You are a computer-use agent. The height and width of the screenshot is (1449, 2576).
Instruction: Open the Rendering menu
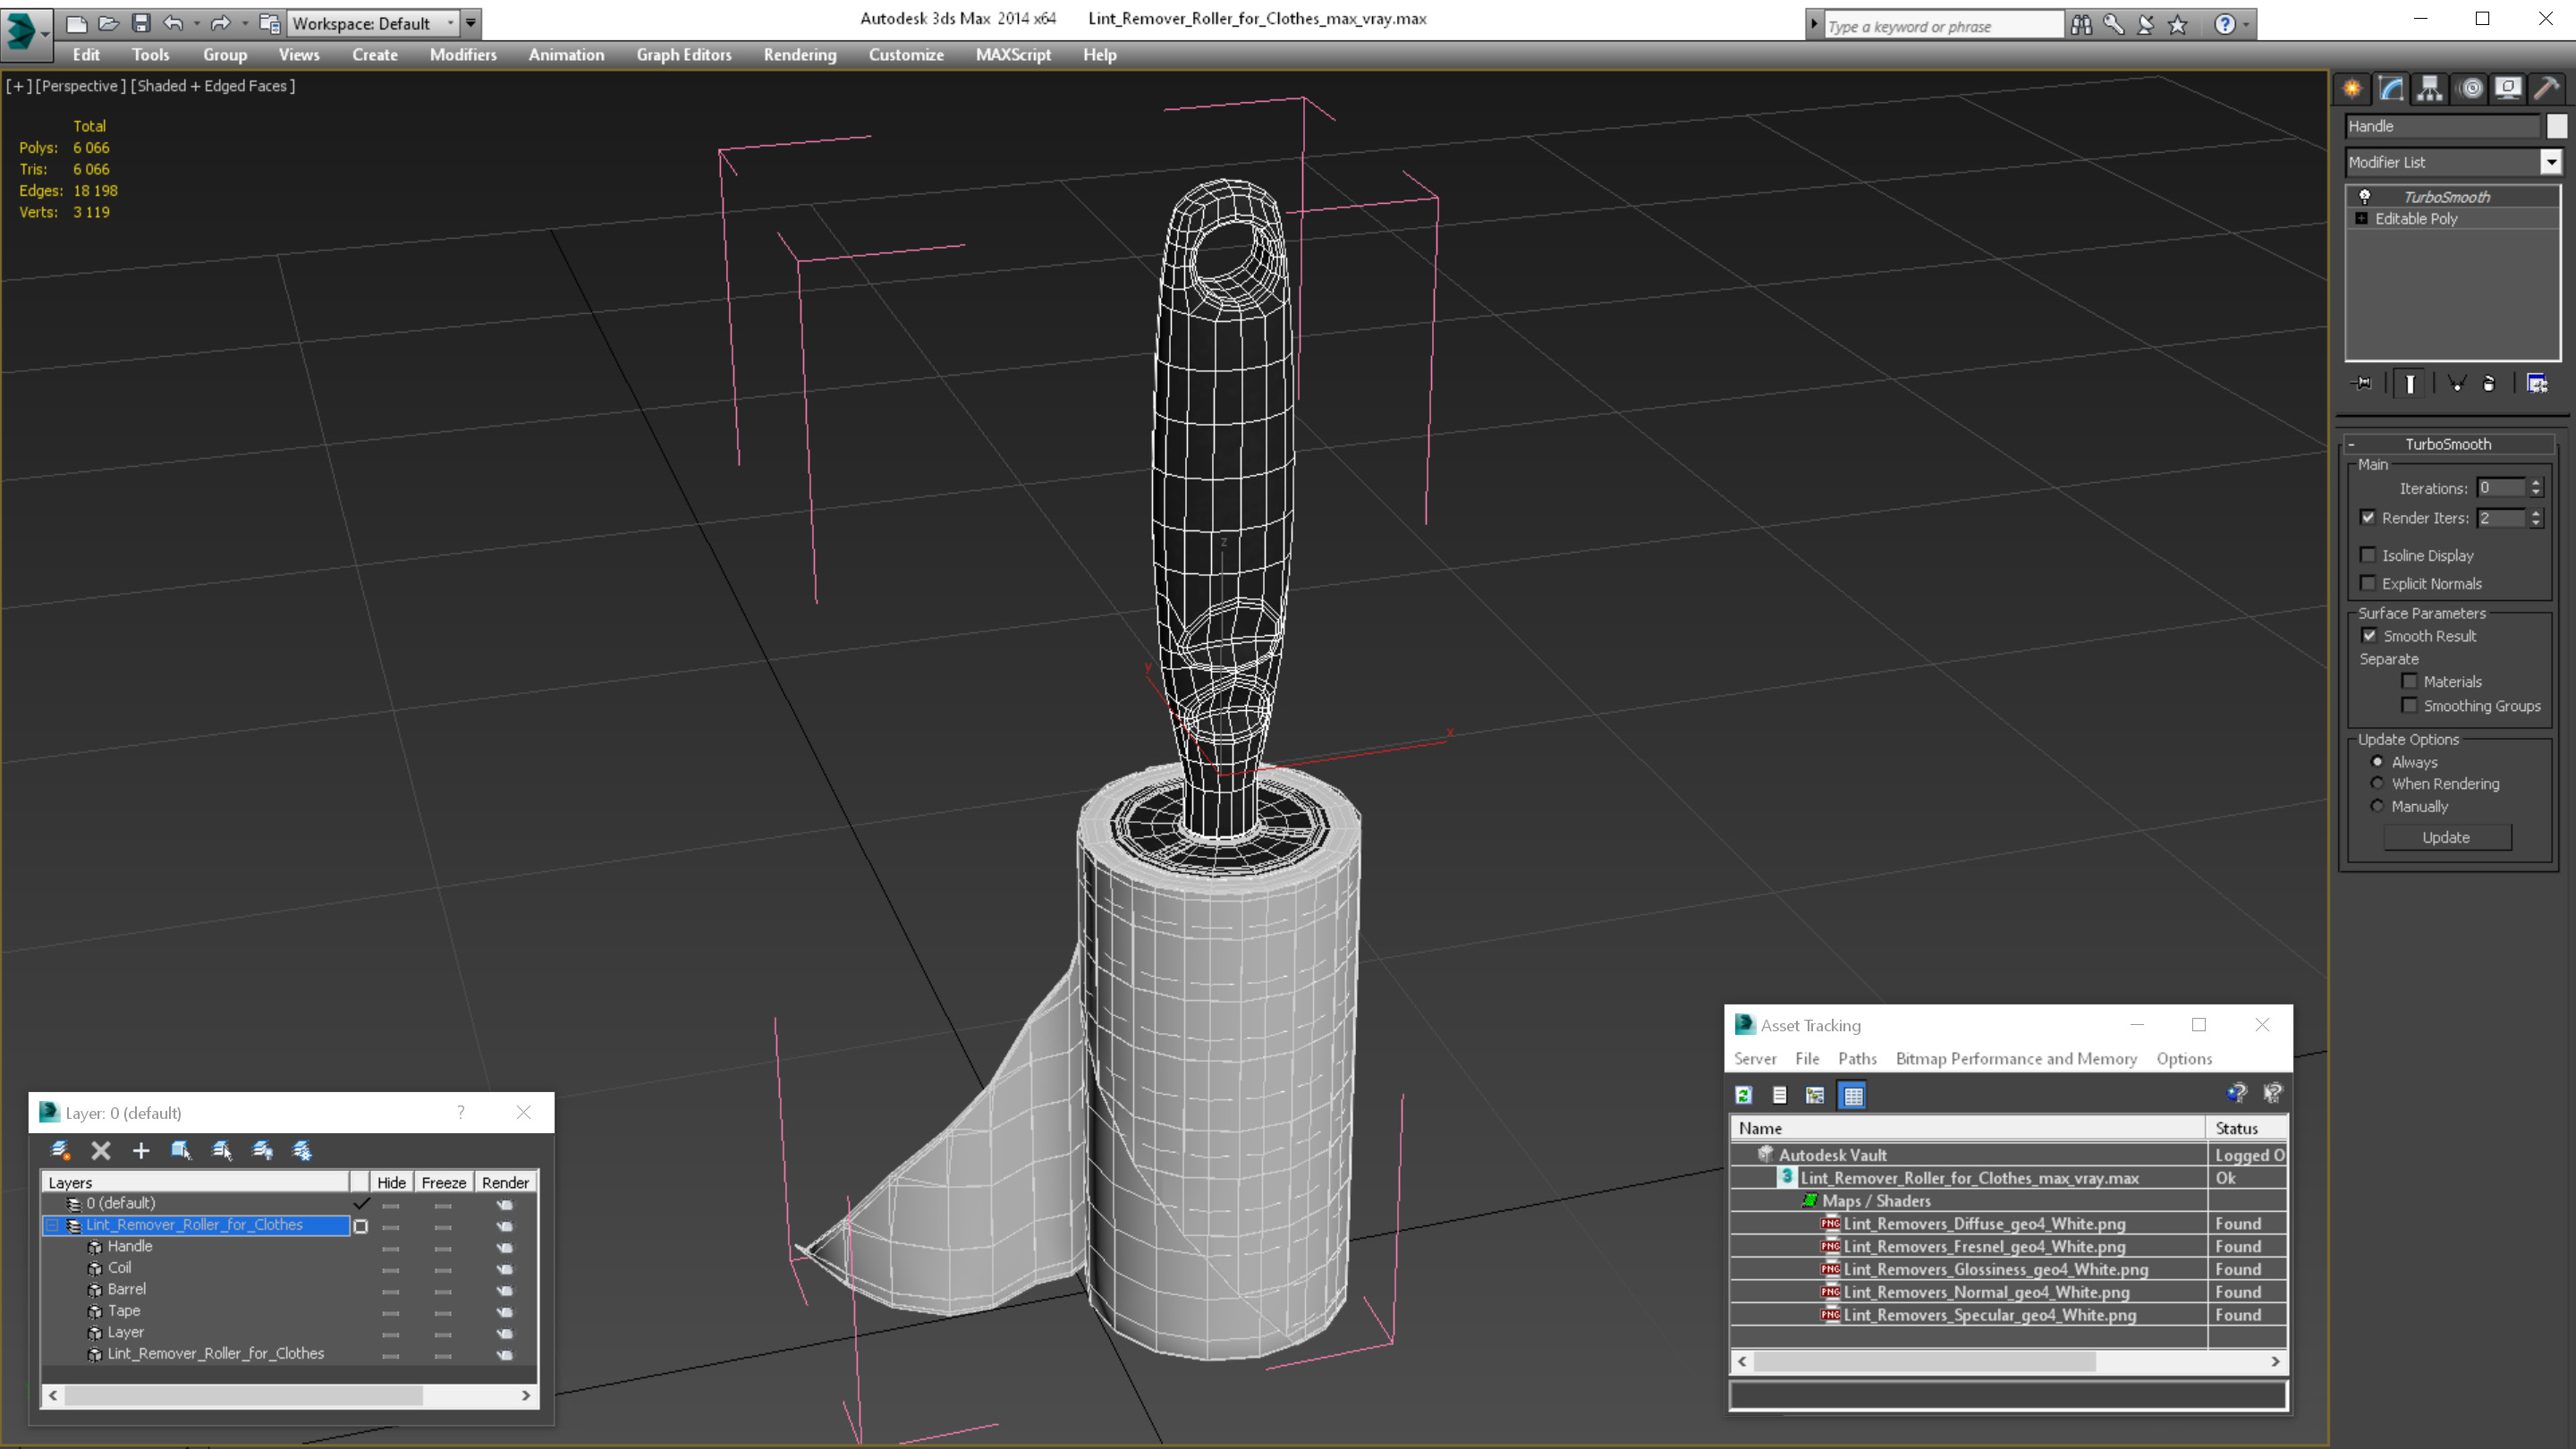(800, 55)
